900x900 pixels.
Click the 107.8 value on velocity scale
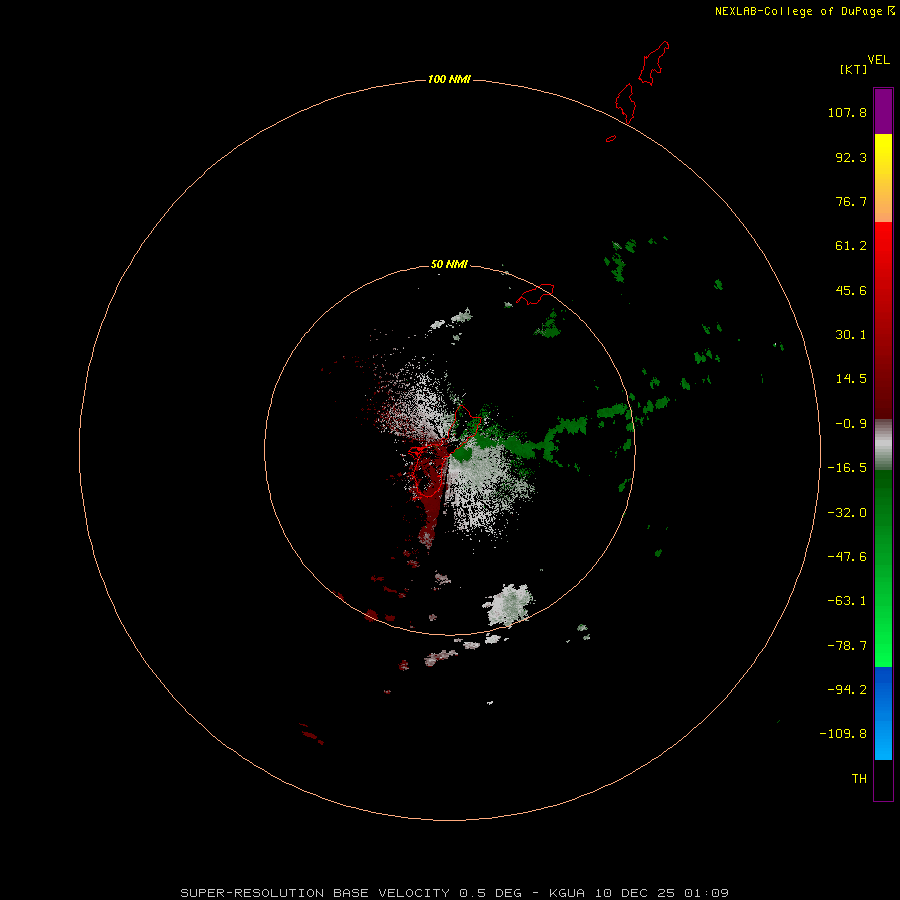[x=847, y=112]
